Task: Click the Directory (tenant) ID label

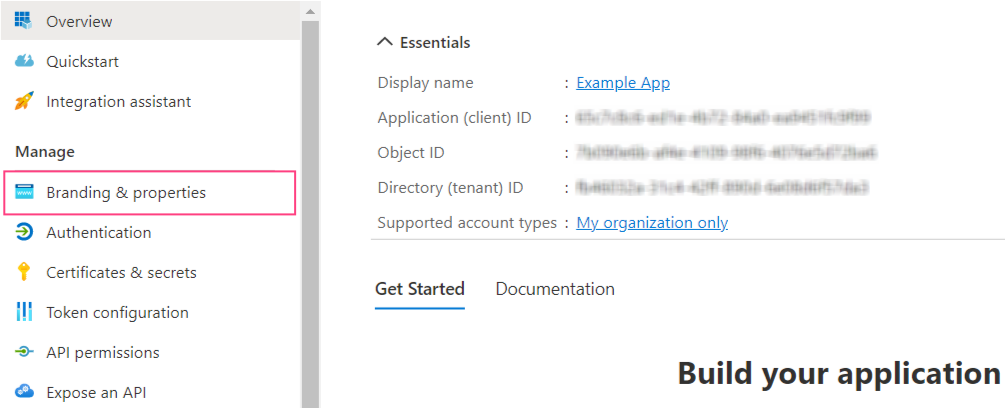Action: (x=451, y=188)
